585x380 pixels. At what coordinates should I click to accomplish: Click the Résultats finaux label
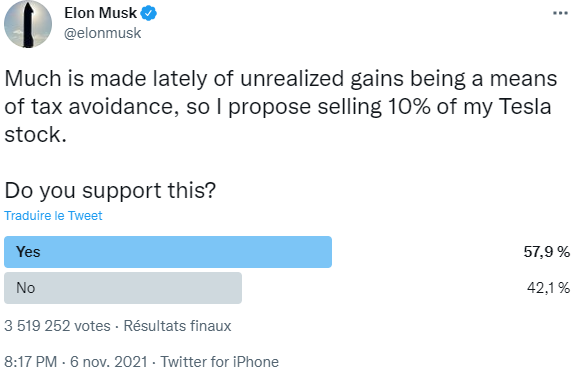click(x=177, y=326)
